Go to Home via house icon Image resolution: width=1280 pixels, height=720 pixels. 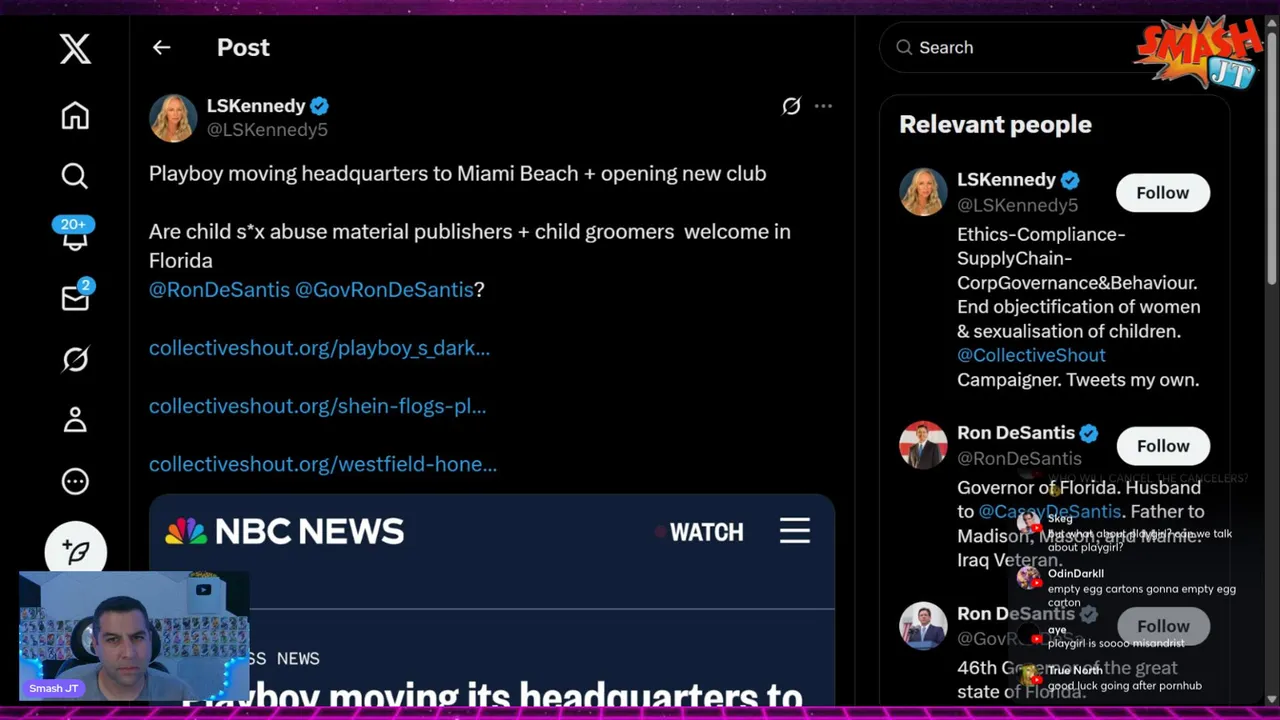point(75,116)
